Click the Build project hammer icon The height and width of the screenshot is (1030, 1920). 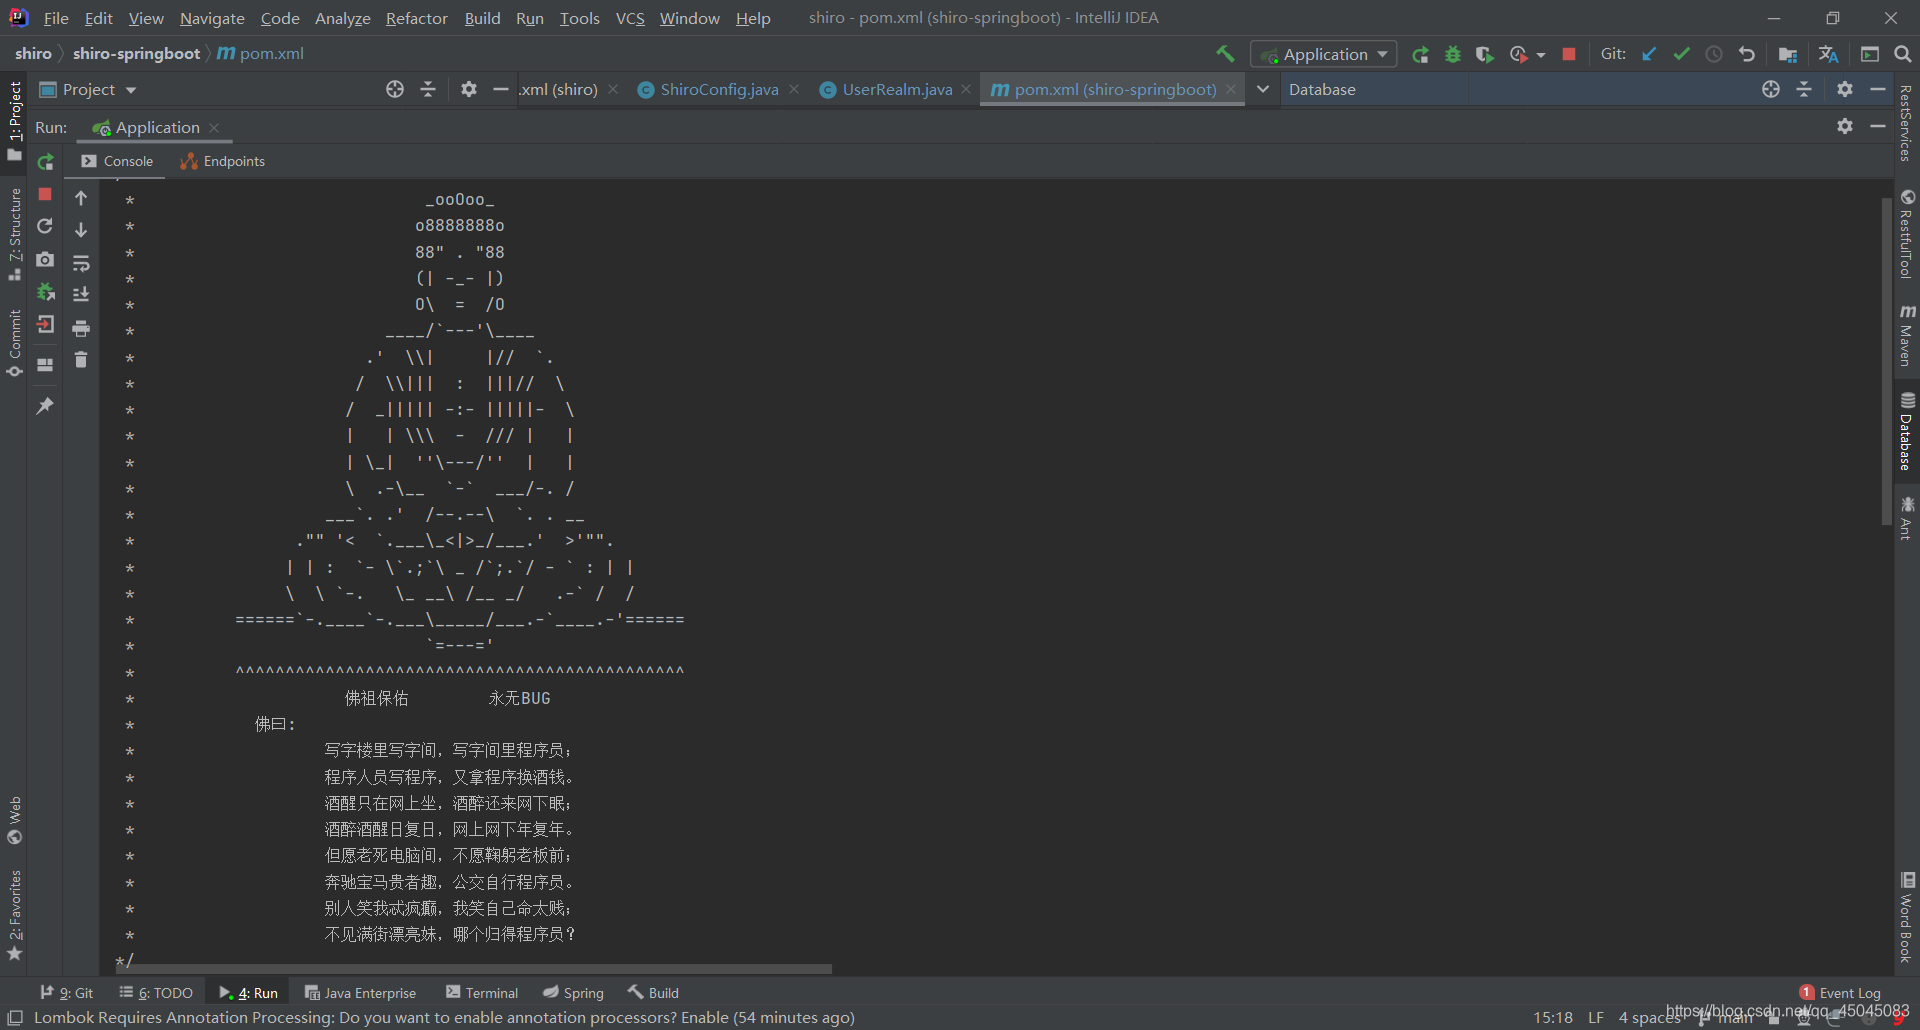[x=1225, y=54]
